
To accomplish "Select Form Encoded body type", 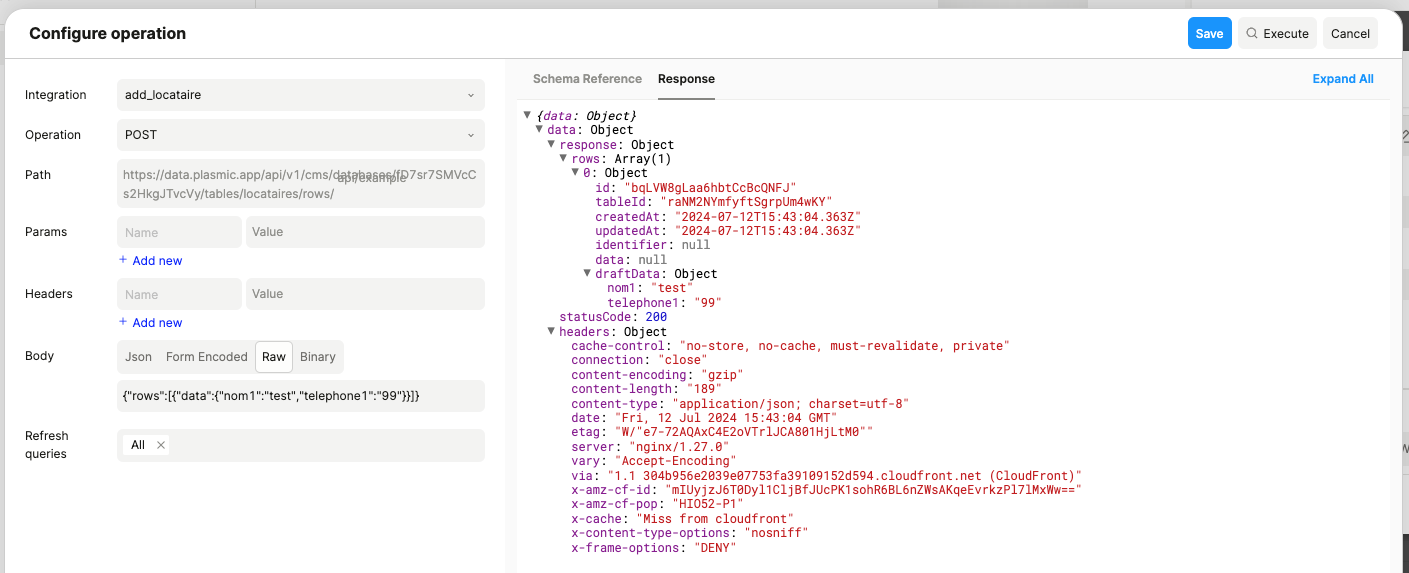I will coord(206,357).
